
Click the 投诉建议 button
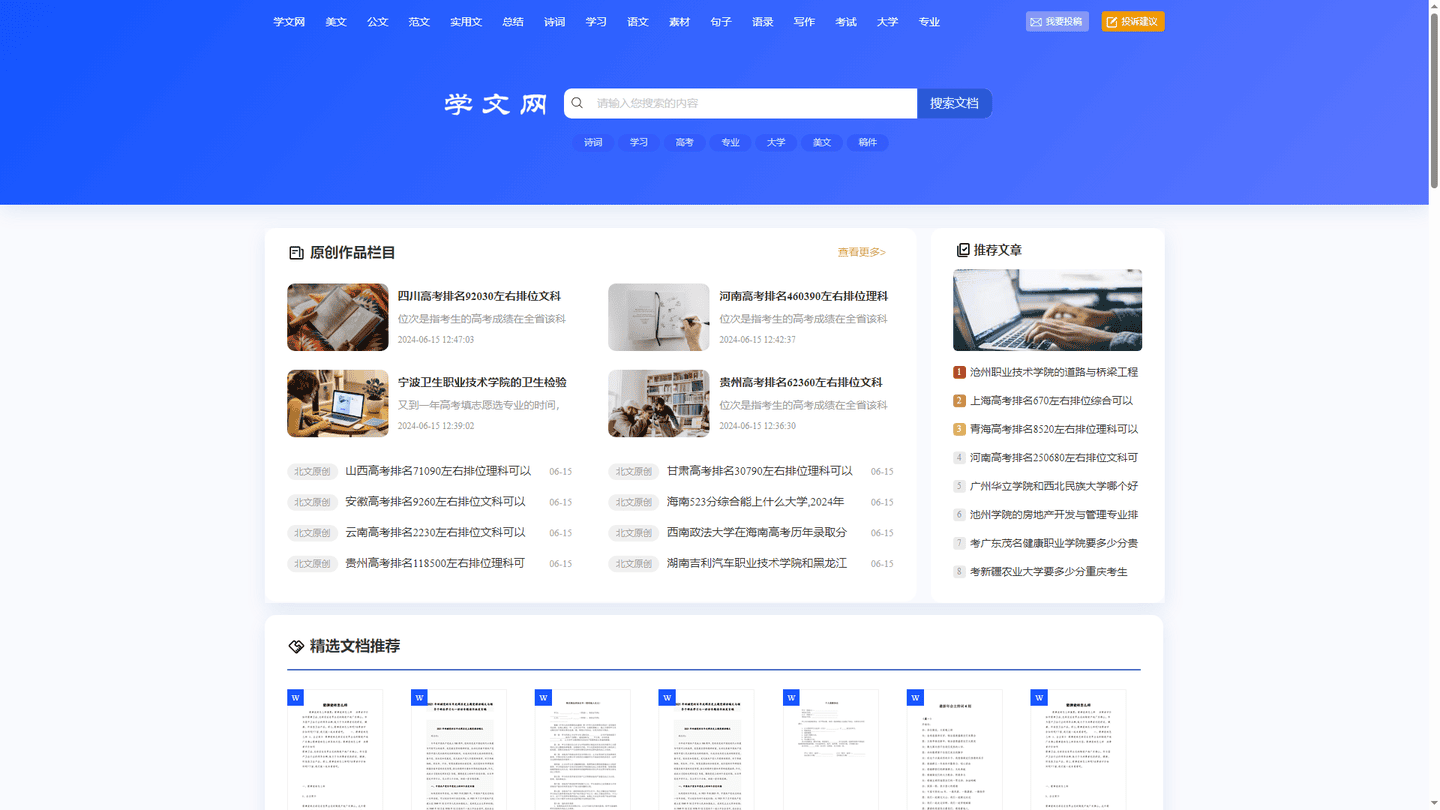pyautogui.click(x=1133, y=22)
